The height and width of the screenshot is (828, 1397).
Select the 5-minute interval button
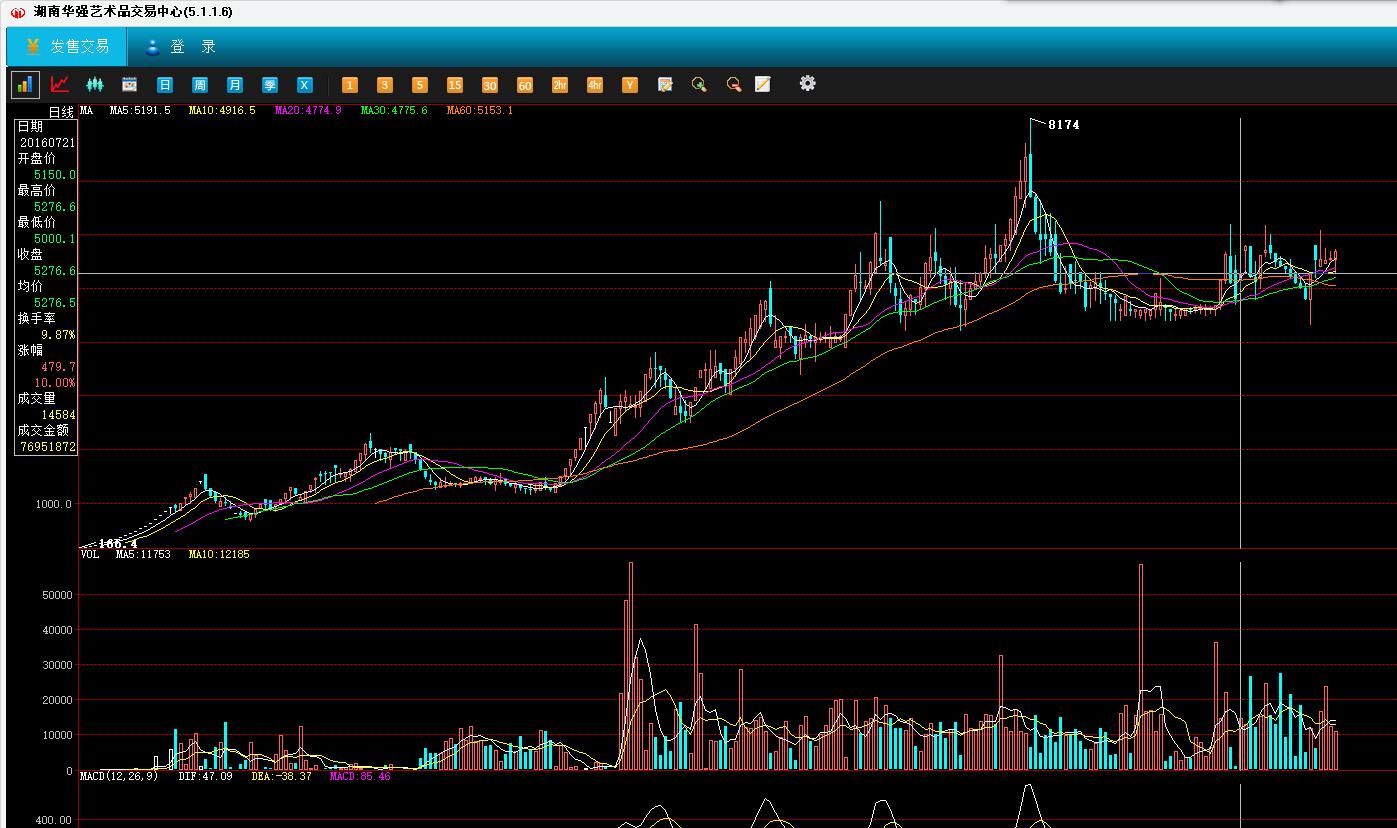(420, 85)
